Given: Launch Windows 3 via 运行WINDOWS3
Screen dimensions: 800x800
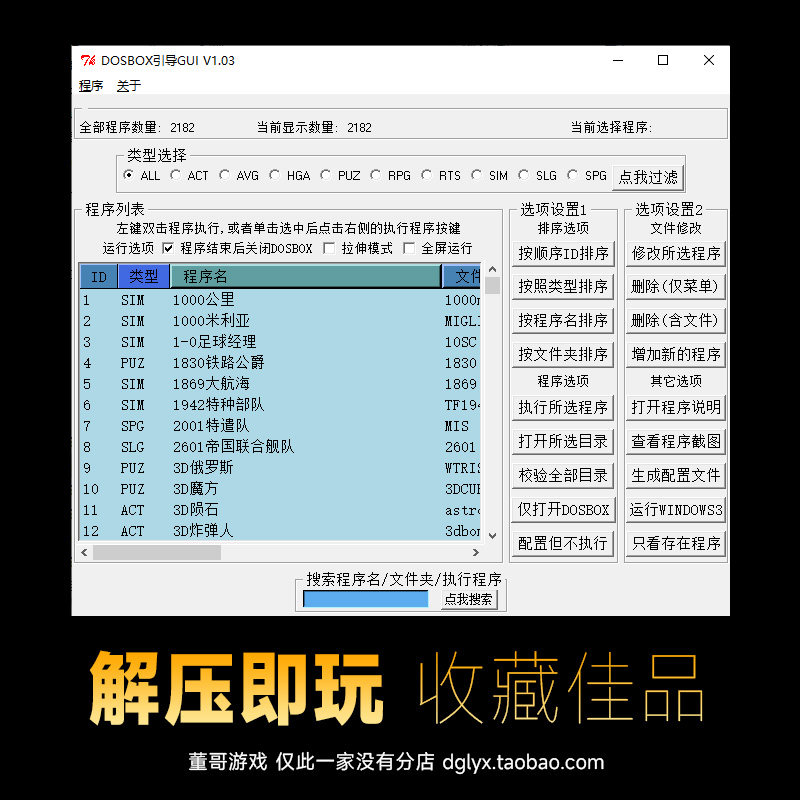Looking at the screenshot, I should click(675, 508).
